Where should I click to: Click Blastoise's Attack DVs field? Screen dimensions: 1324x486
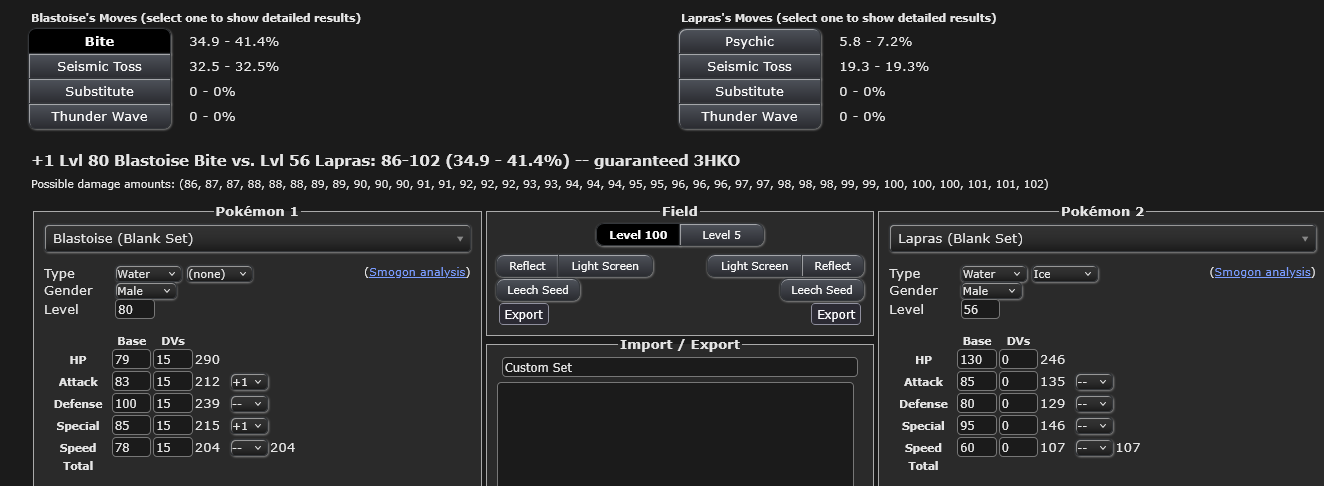172,382
